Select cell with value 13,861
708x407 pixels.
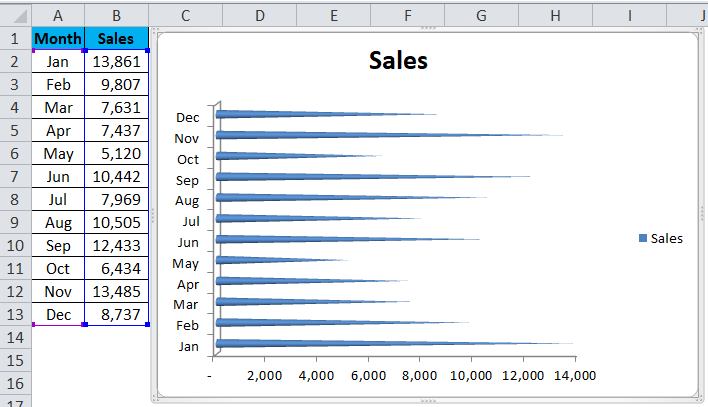click(116, 61)
